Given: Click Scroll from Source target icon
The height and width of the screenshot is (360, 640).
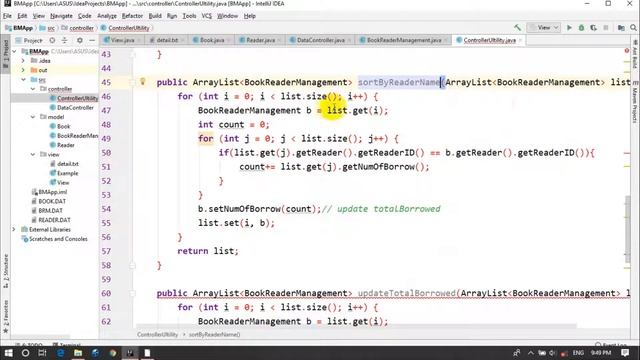Looking at the screenshot, I should (52, 40).
